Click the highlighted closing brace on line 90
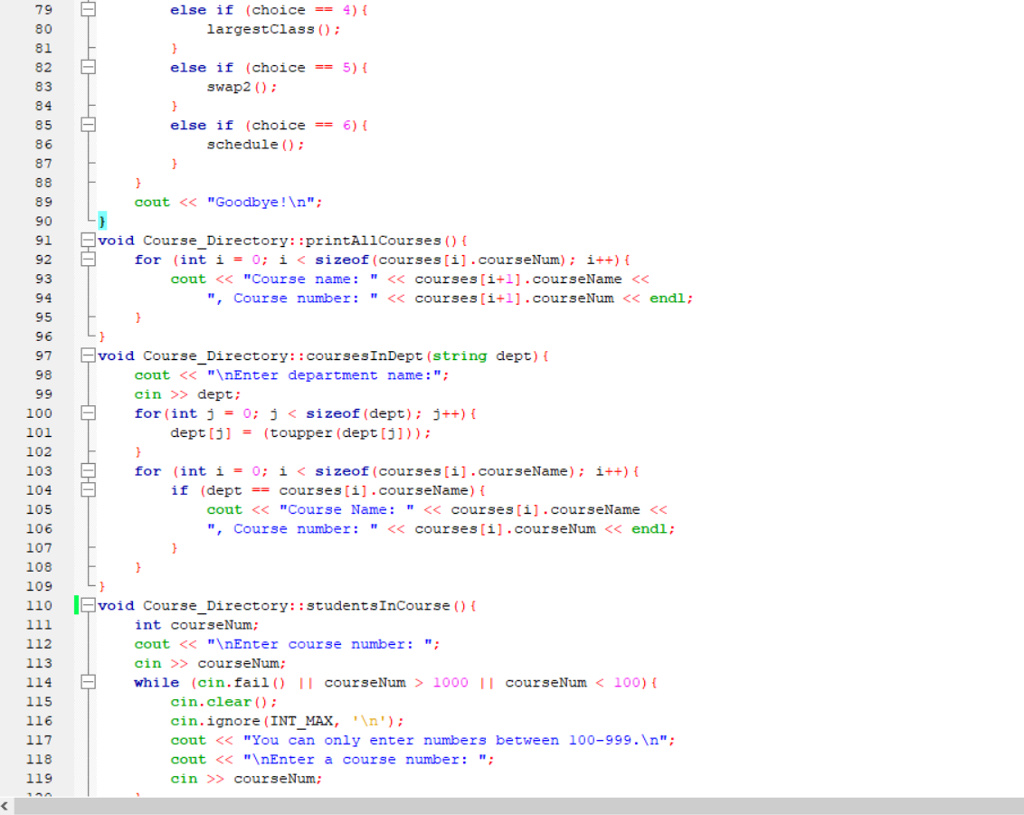Viewport: 1024px width, 815px height. coord(102,221)
